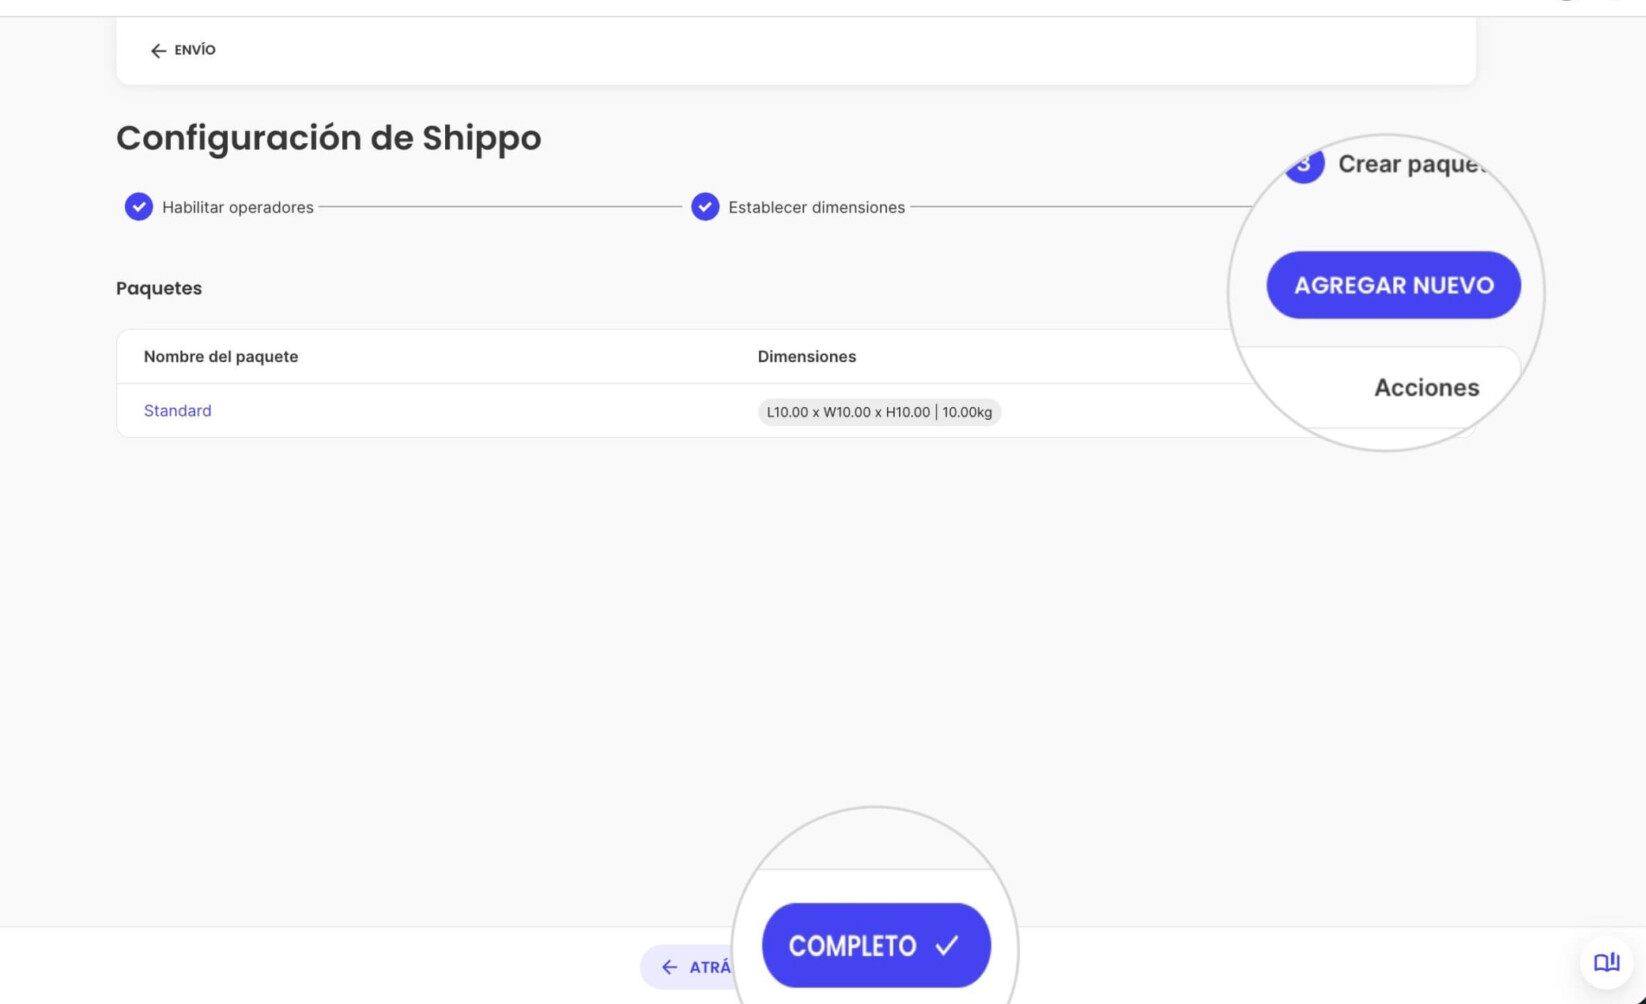Go back to ENVÍO page
Viewport: 1646px width, 1004px height.
pos(183,50)
